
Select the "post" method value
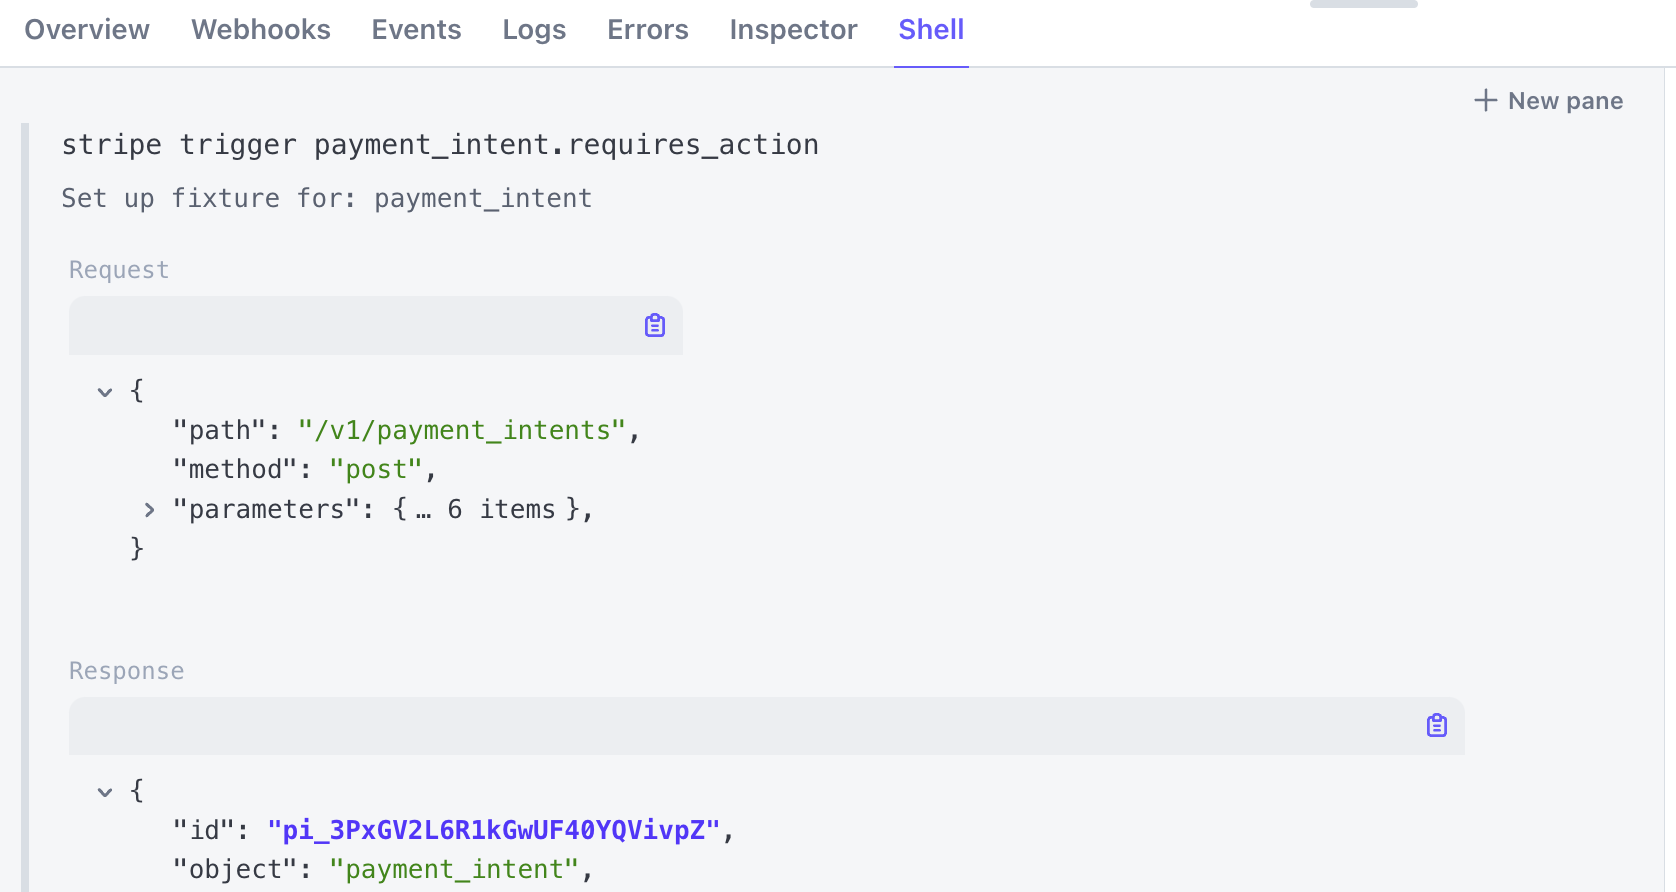pos(376,470)
